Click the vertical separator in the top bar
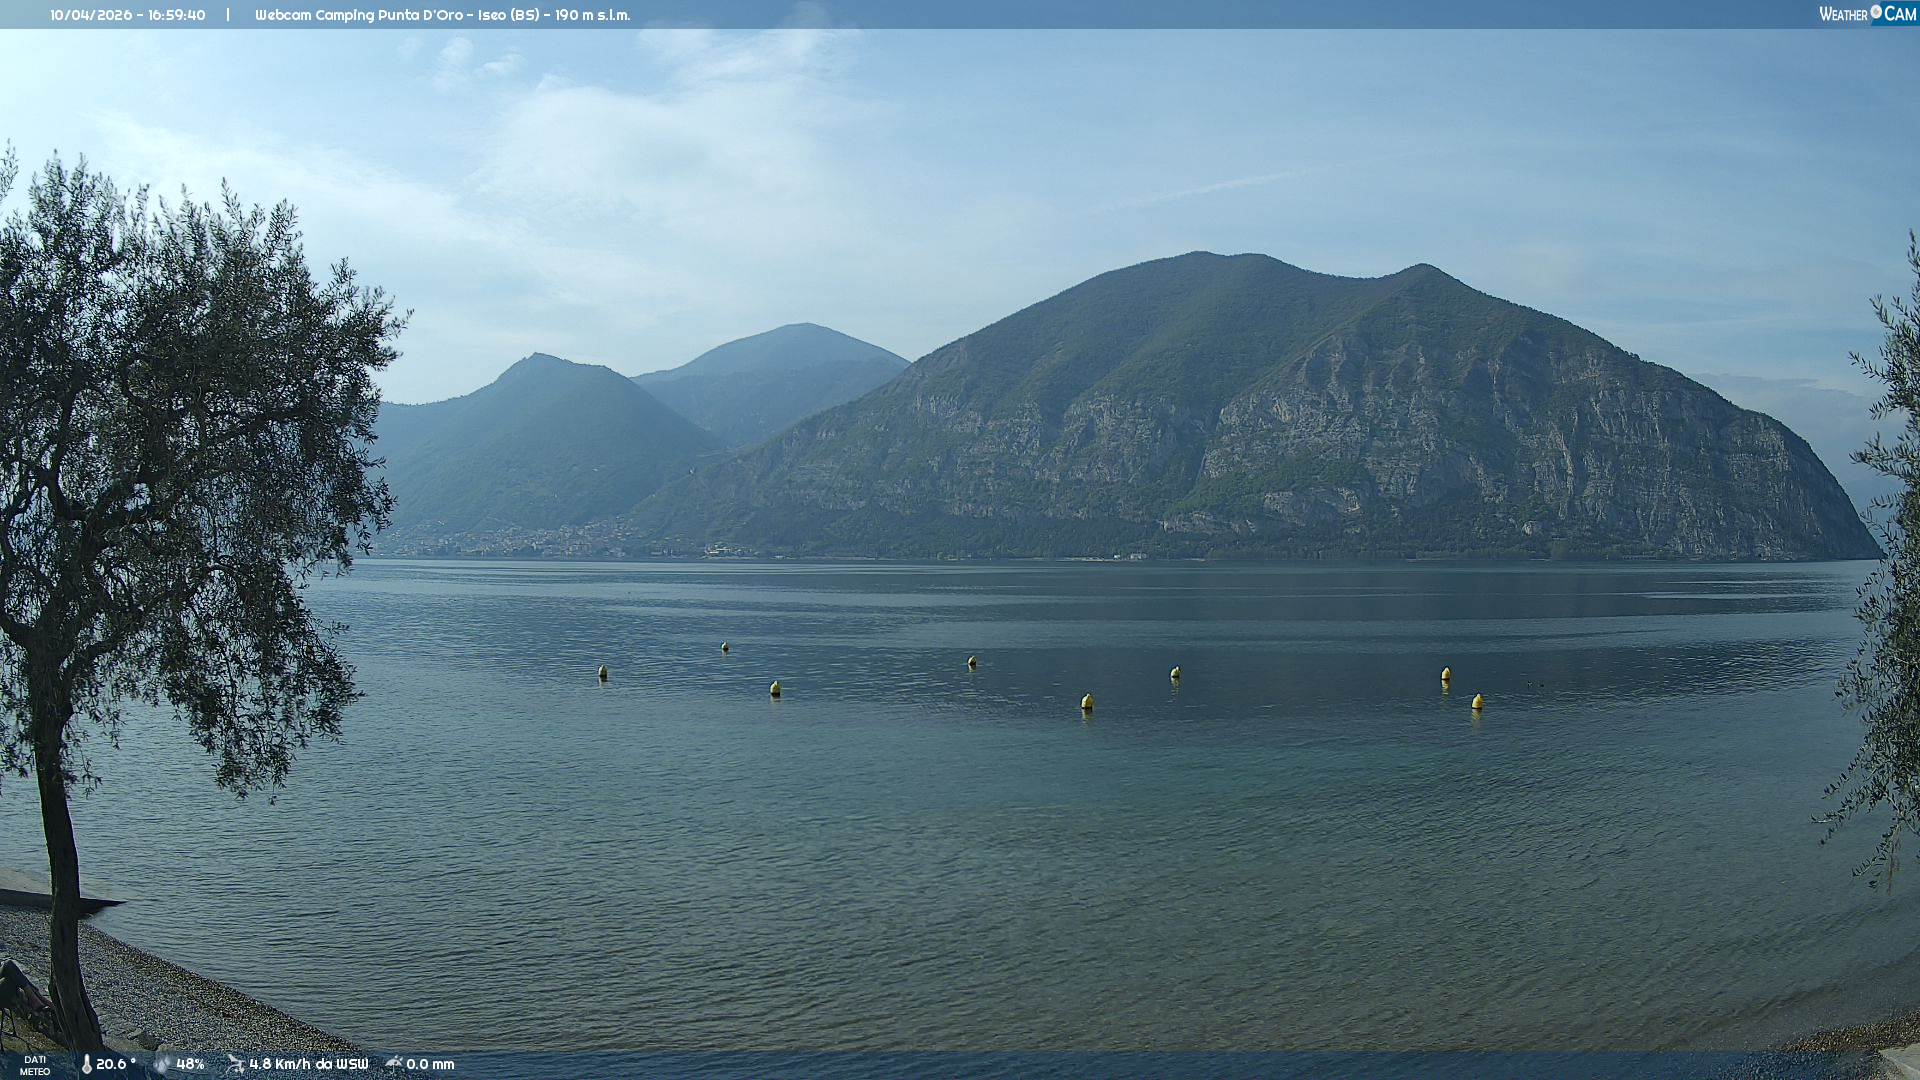Viewport: 1920px width, 1080px height. (228, 15)
